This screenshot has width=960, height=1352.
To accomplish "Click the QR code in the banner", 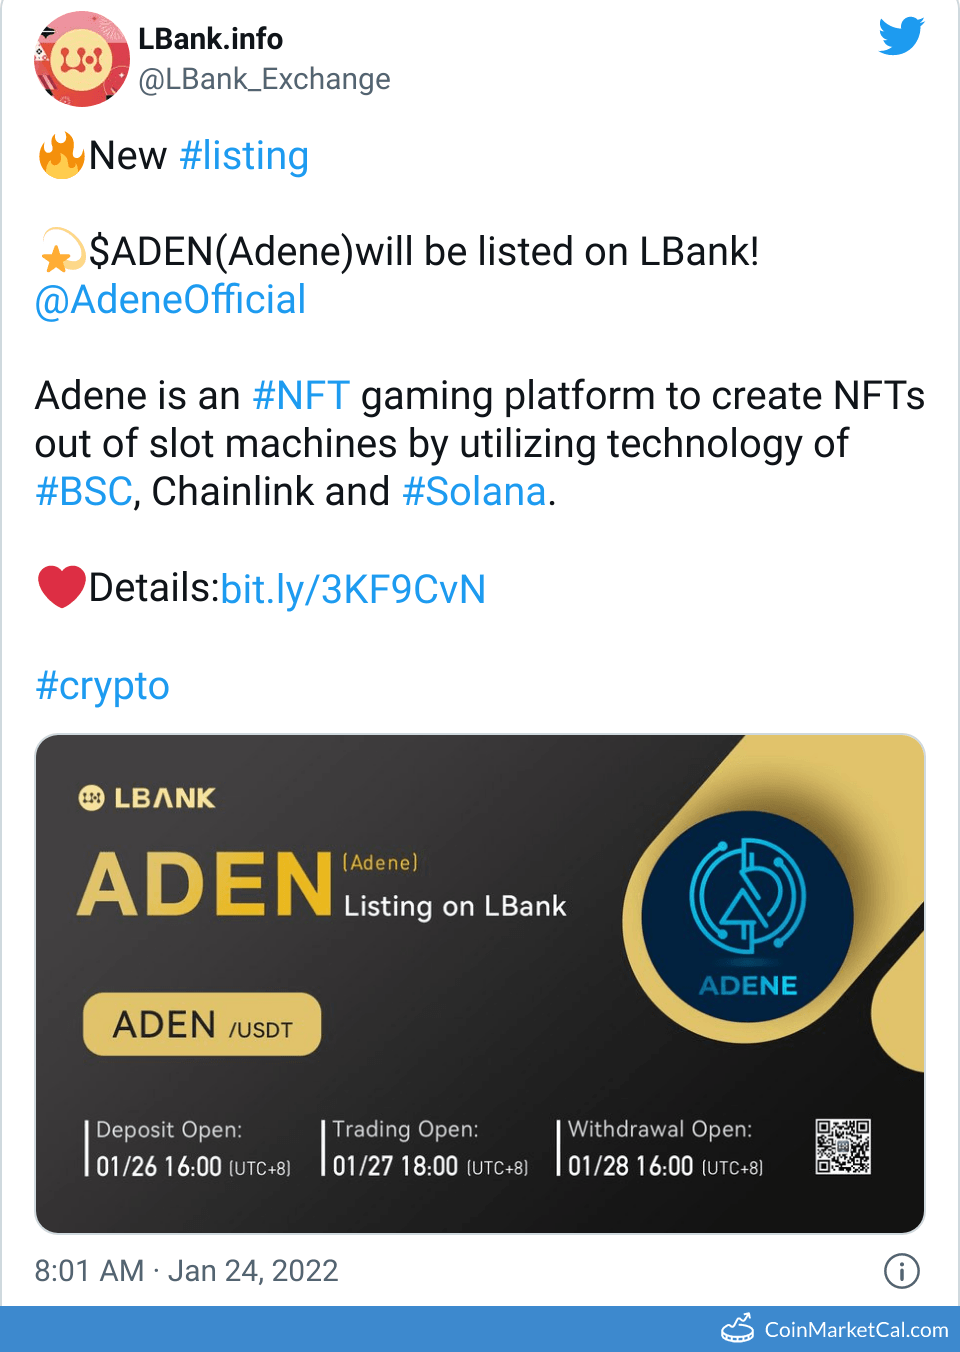I will point(842,1146).
